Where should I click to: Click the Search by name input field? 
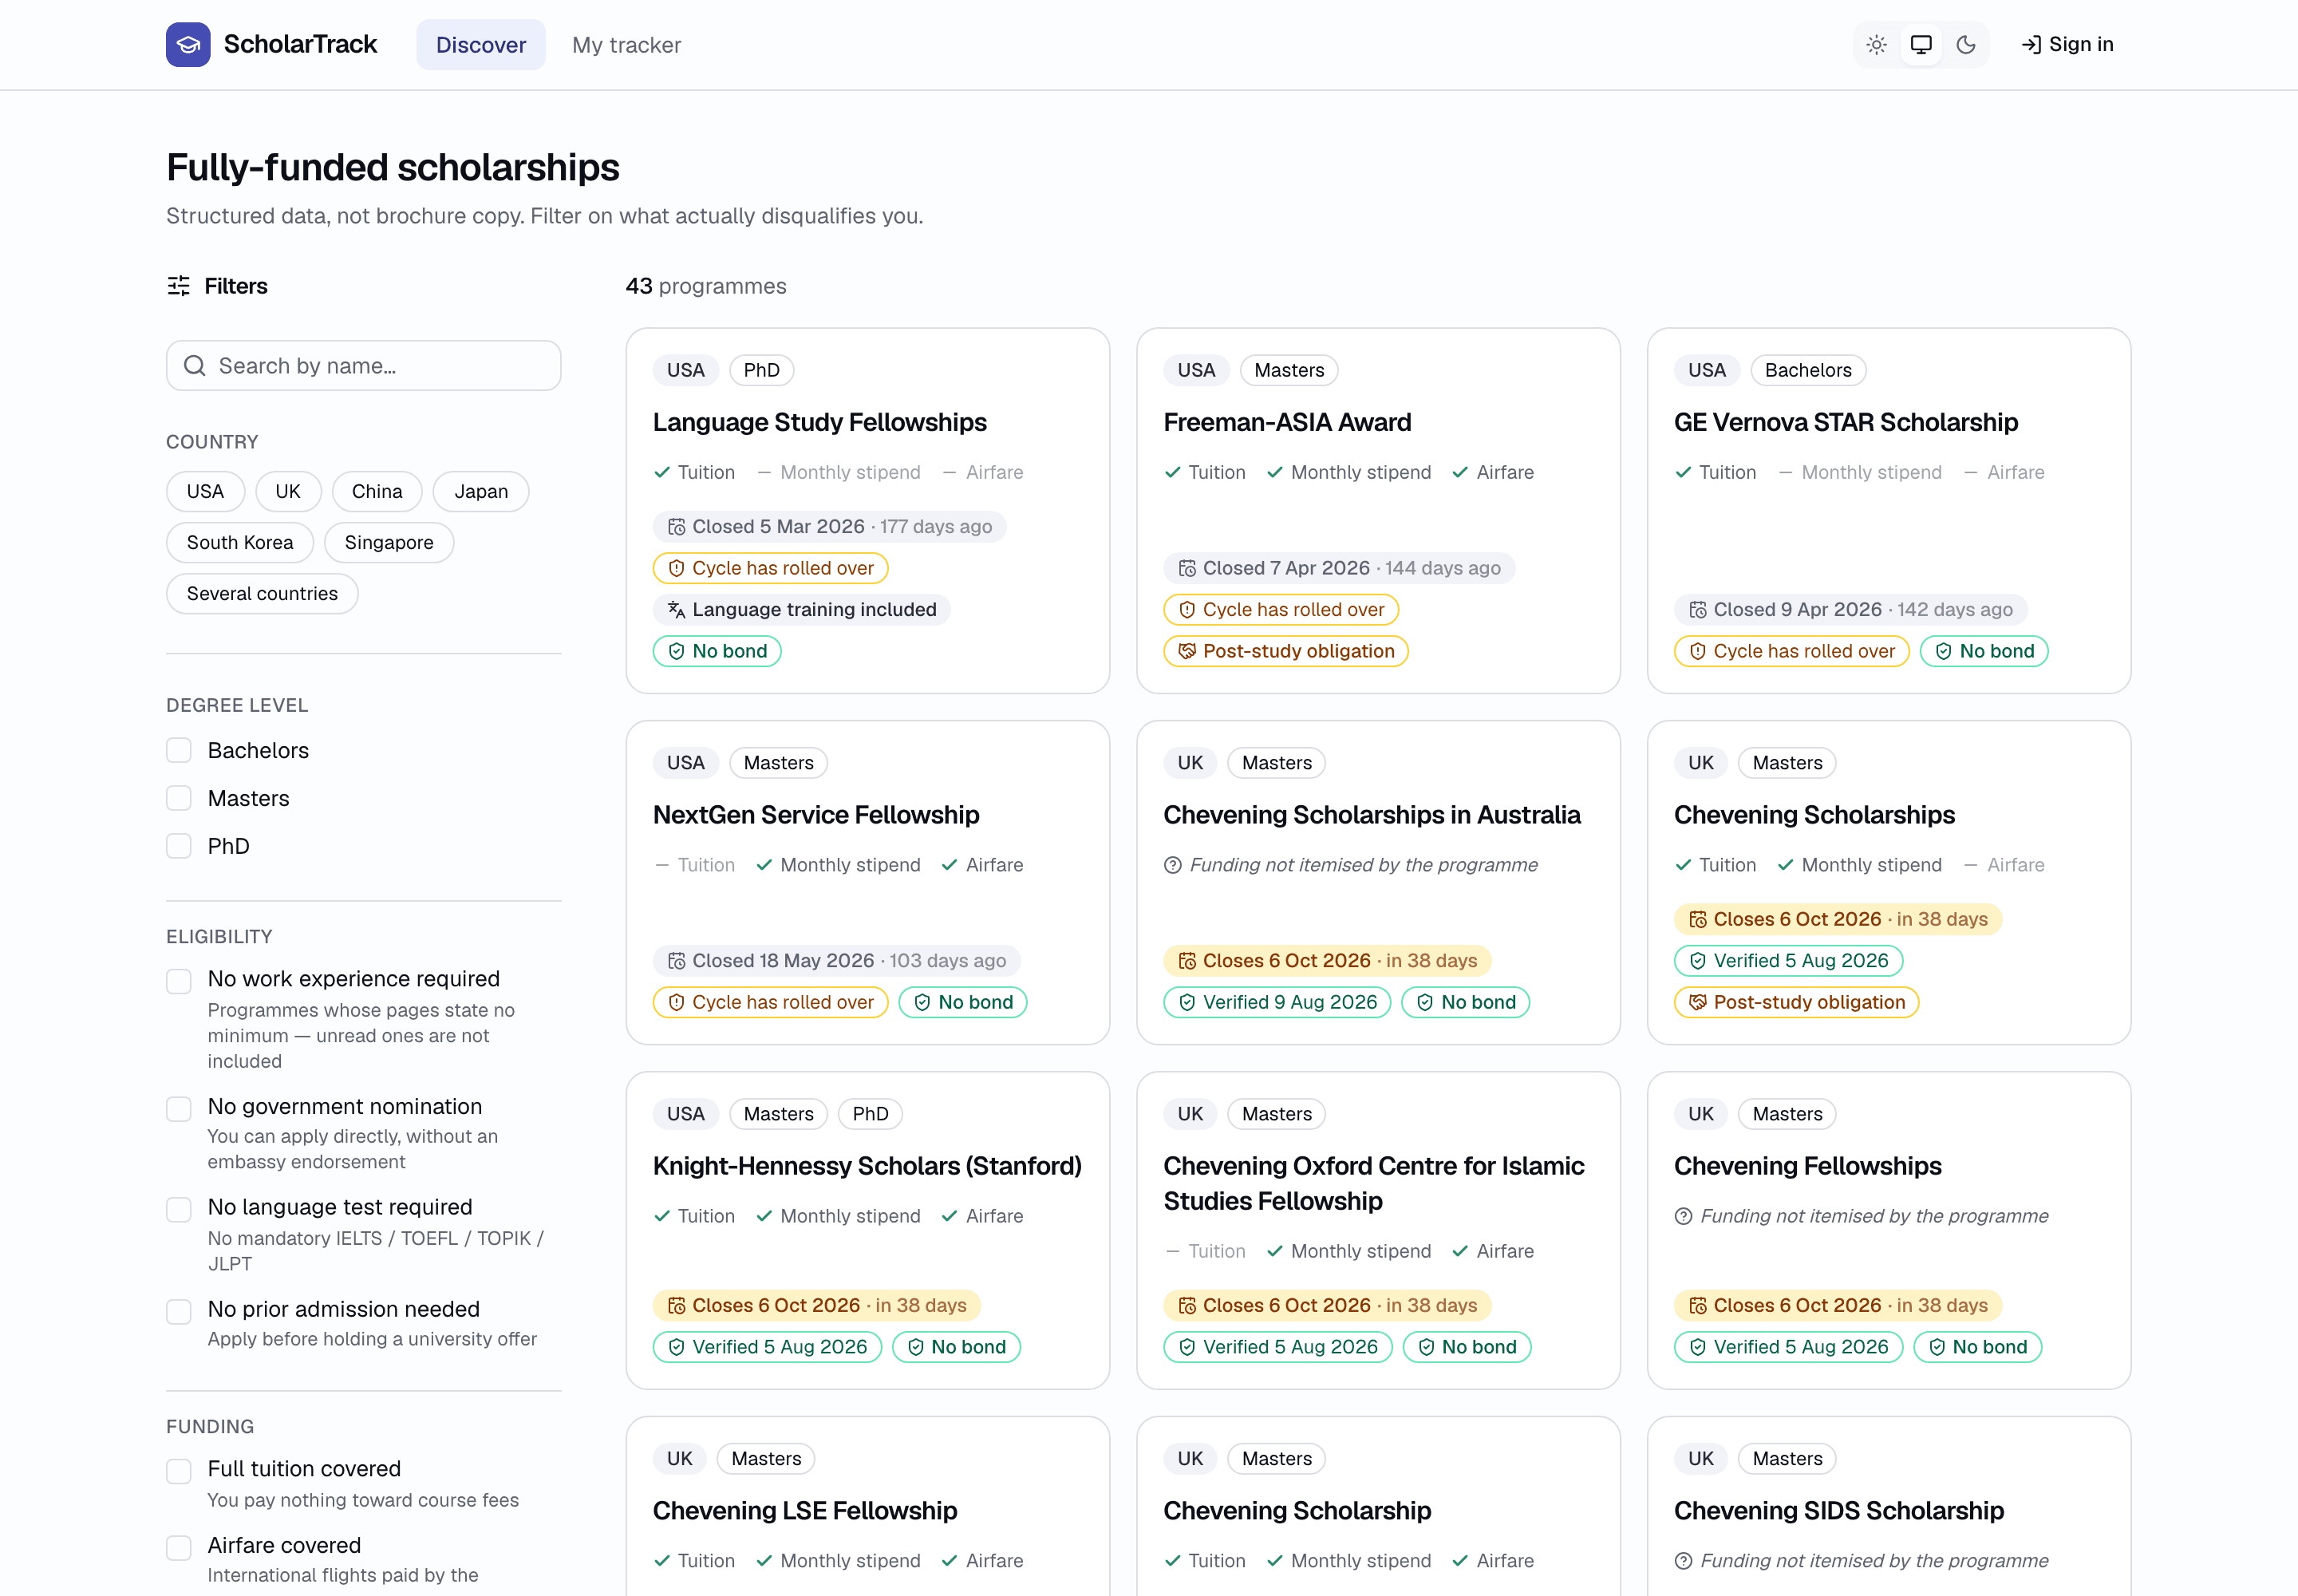point(364,366)
